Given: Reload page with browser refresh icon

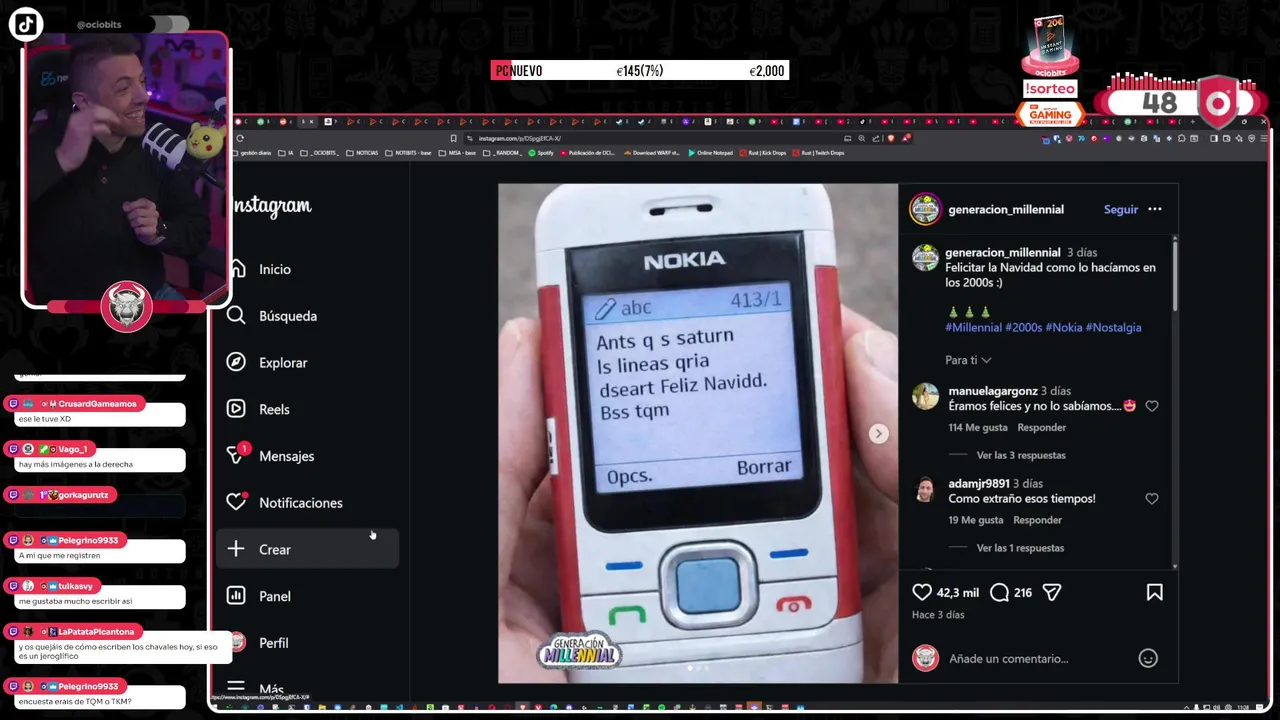Looking at the screenshot, I should (240, 138).
